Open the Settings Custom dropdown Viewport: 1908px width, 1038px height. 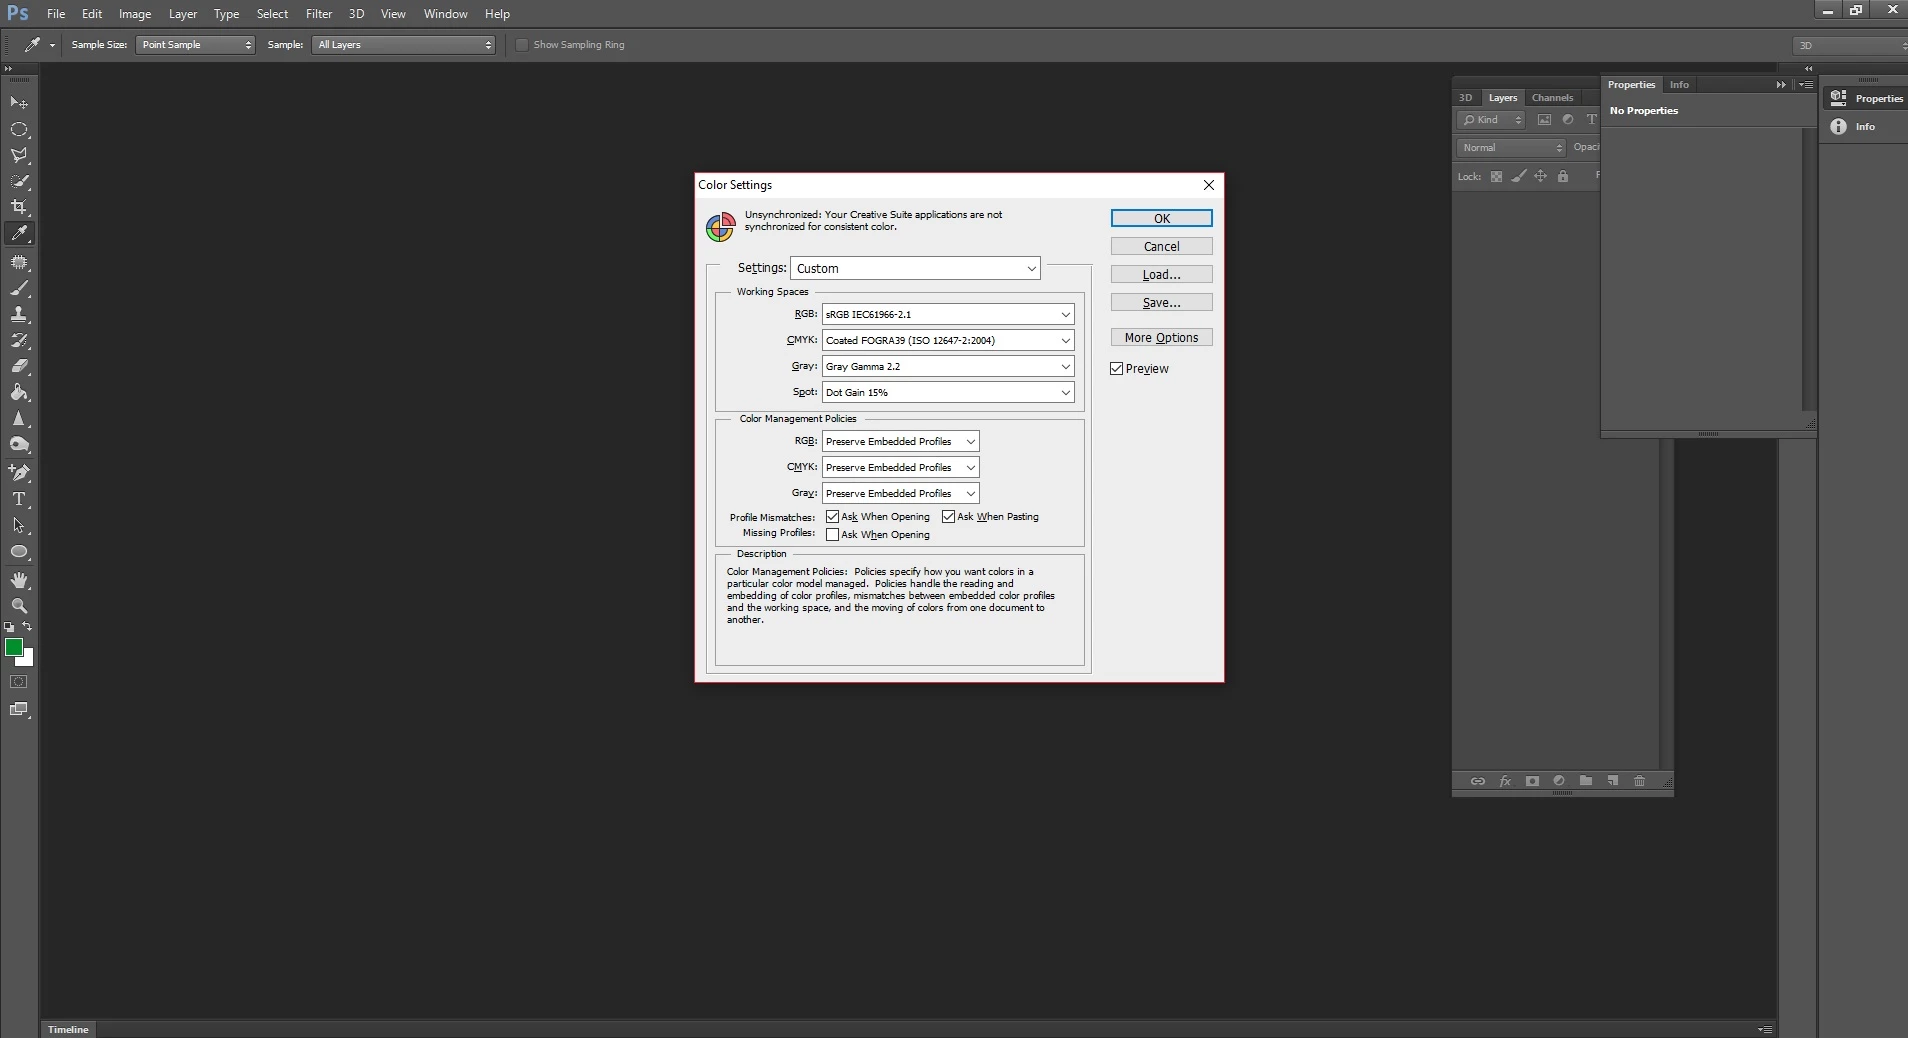point(915,268)
